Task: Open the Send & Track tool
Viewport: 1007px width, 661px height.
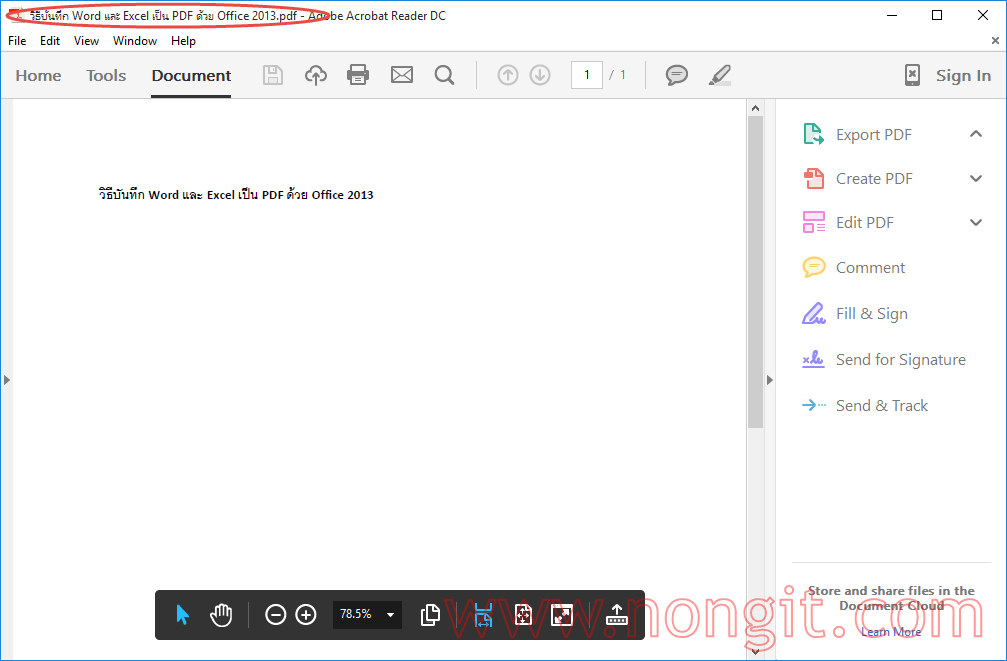Action: (882, 405)
